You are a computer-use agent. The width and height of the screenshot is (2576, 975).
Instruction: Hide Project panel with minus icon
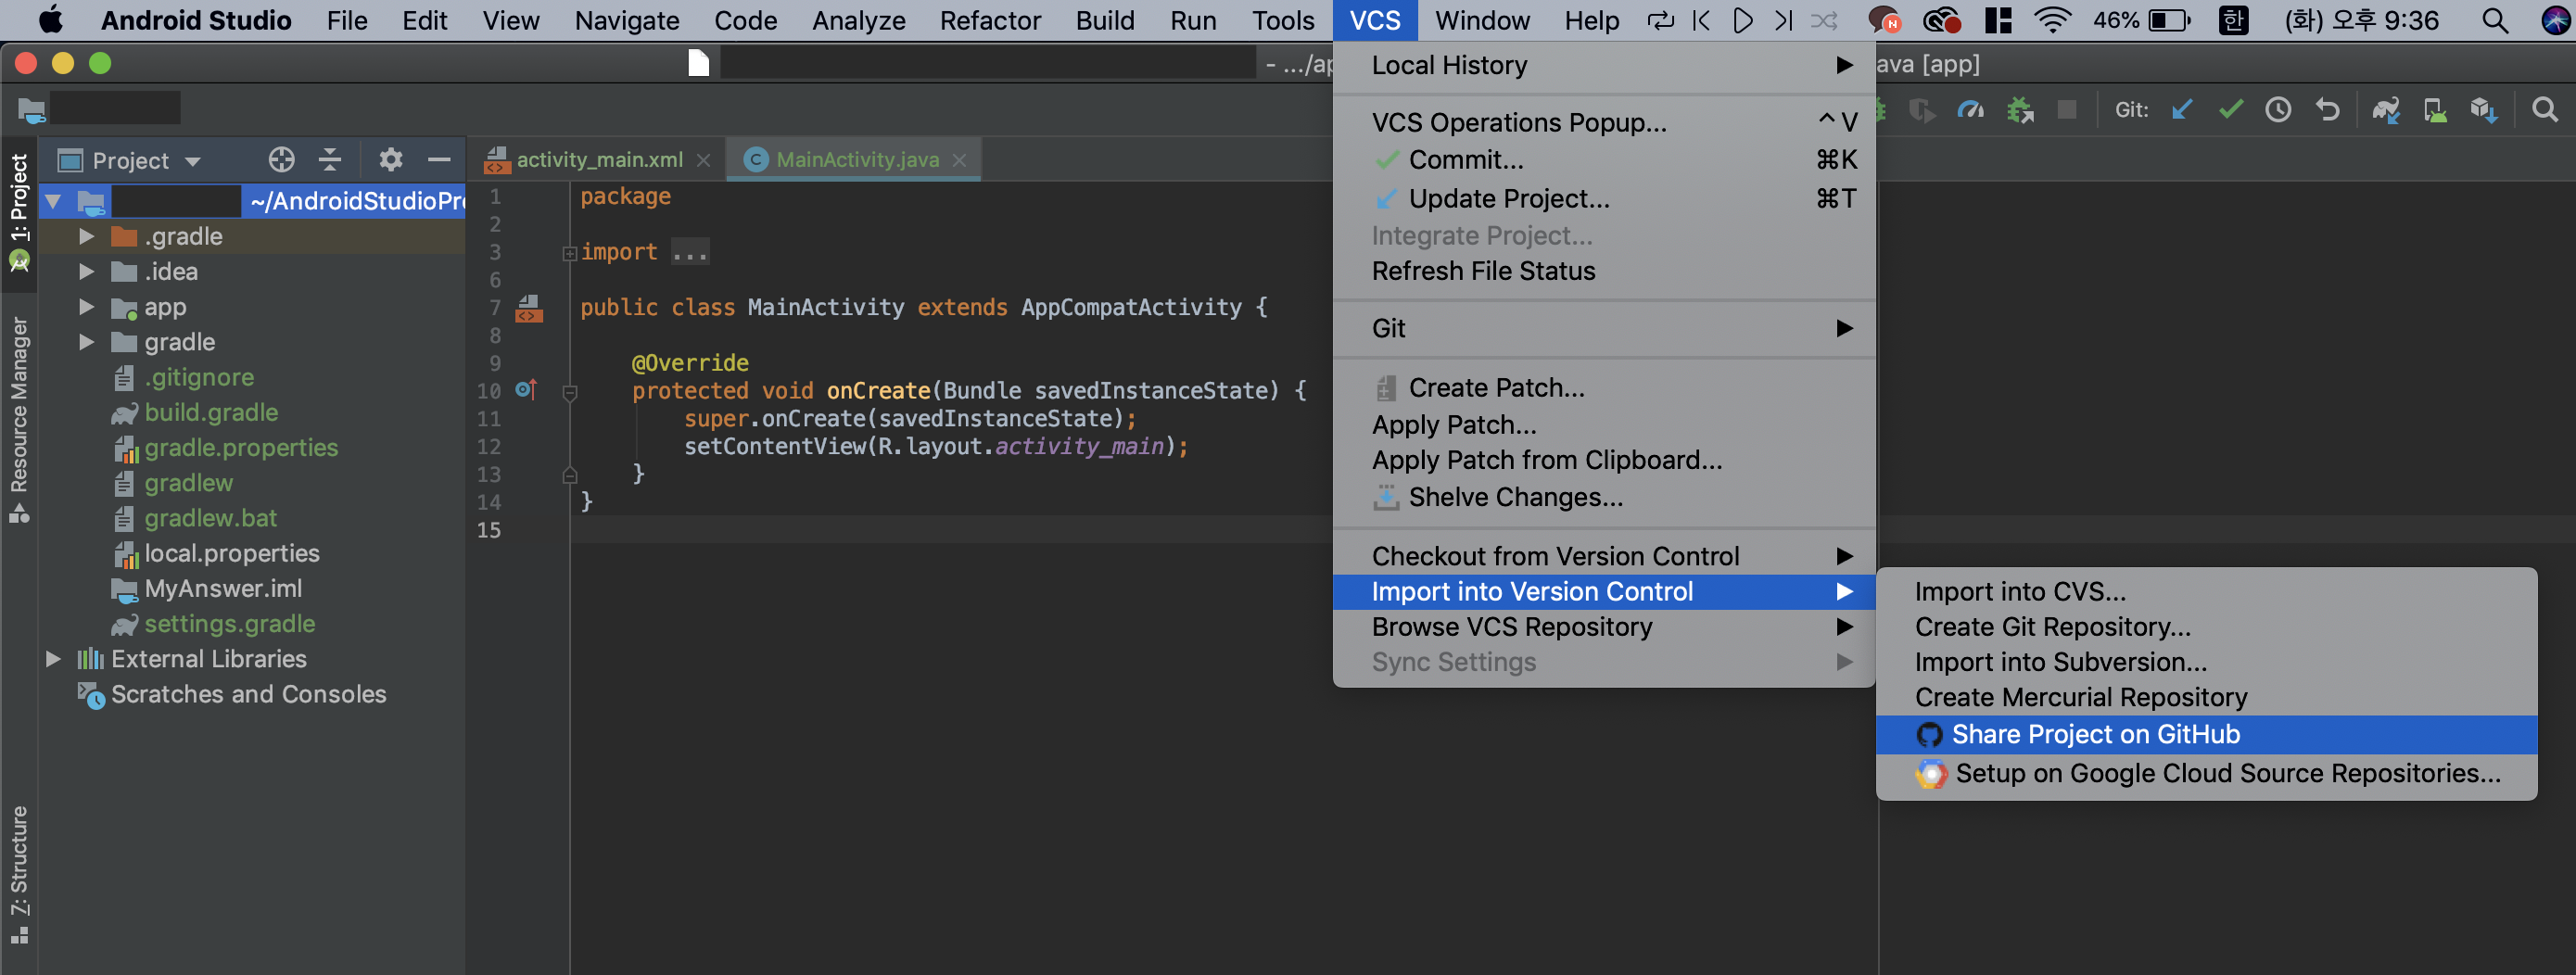[439, 159]
